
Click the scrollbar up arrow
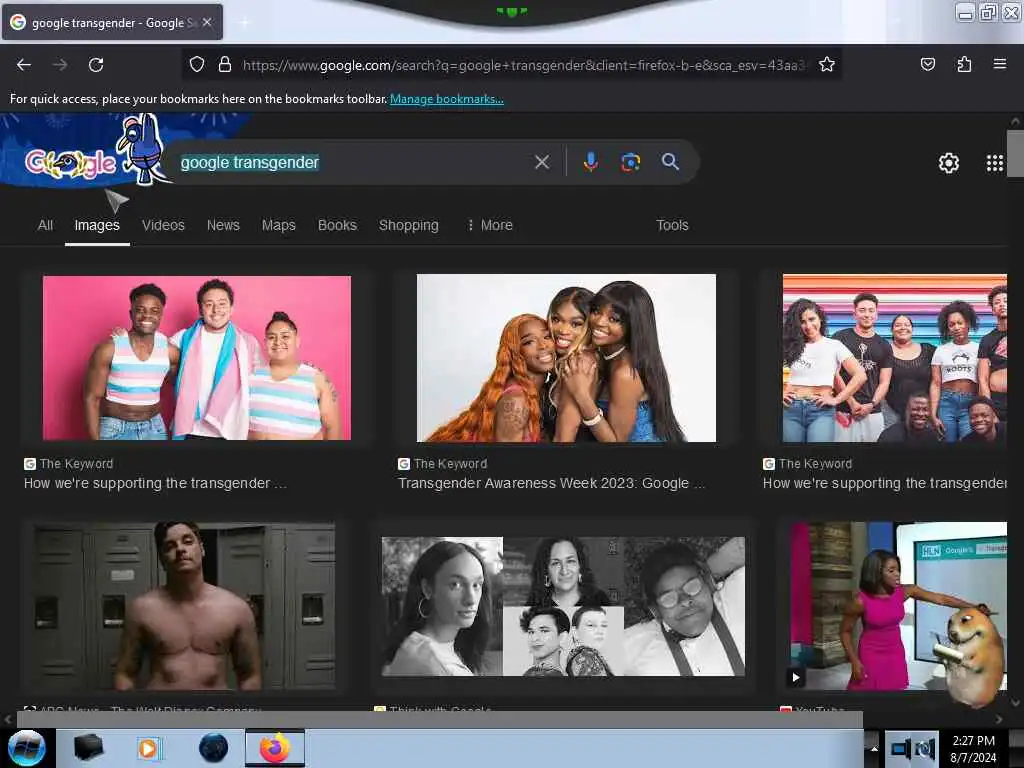(x=1015, y=121)
